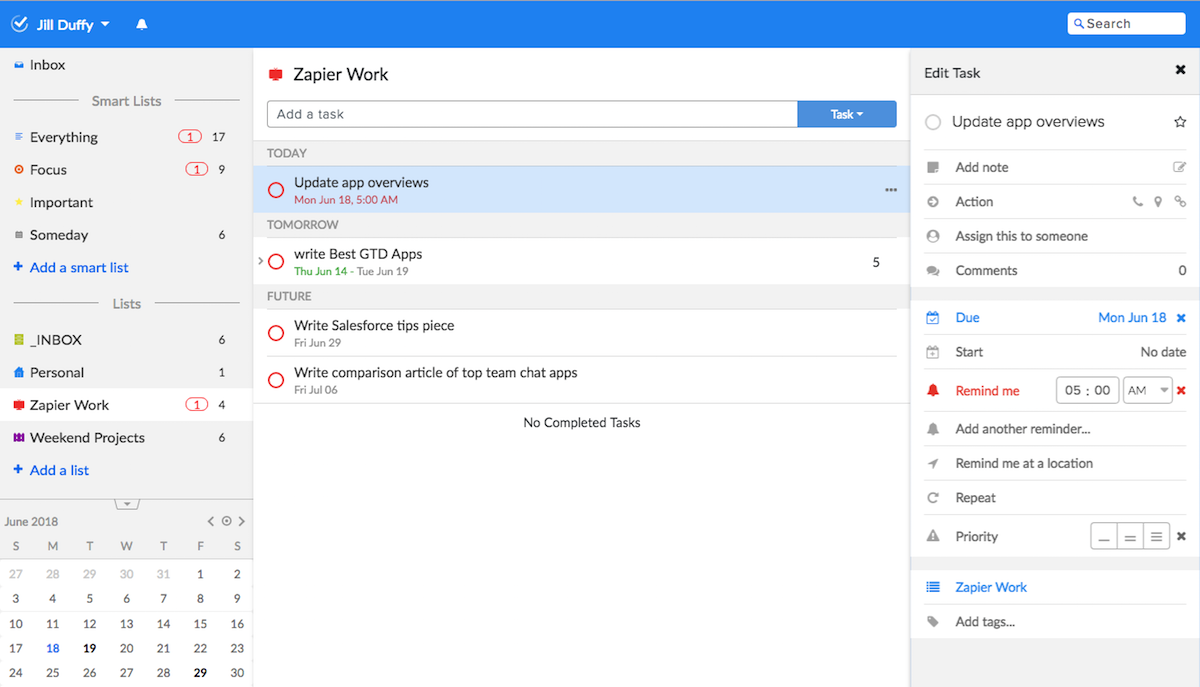This screenshot has width=1200, height=687.
Task: Click the 05:00 reminder time field
Action: click(1087, 390)
